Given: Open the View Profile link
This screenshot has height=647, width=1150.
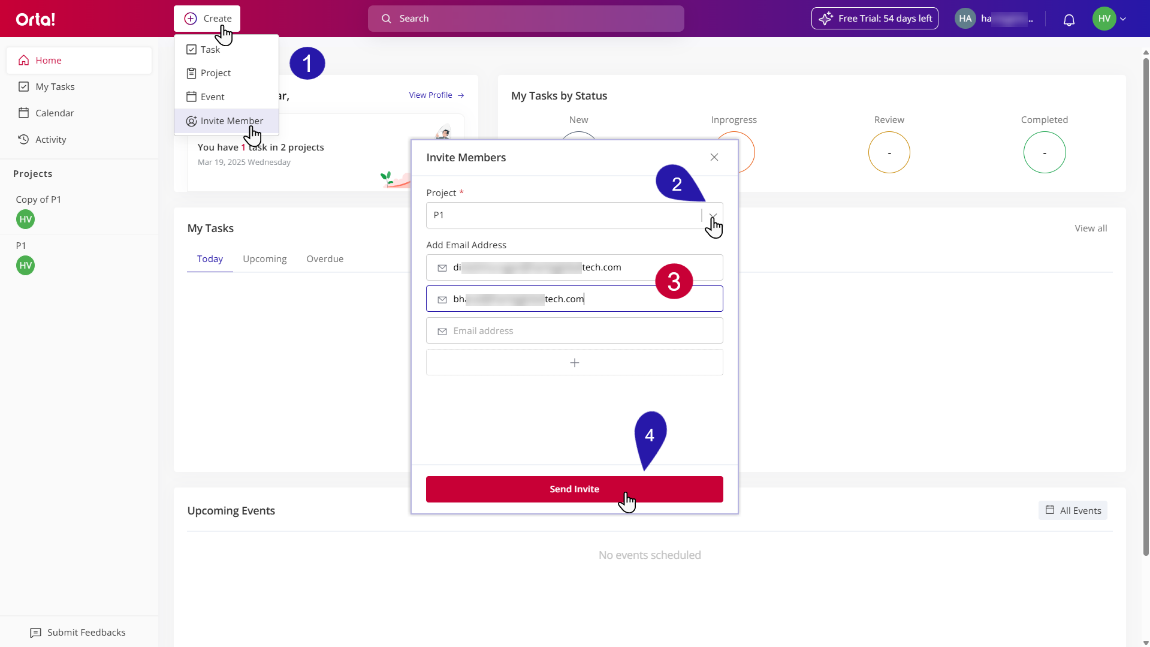Looking at the screenshot, I should click(436, 96).
